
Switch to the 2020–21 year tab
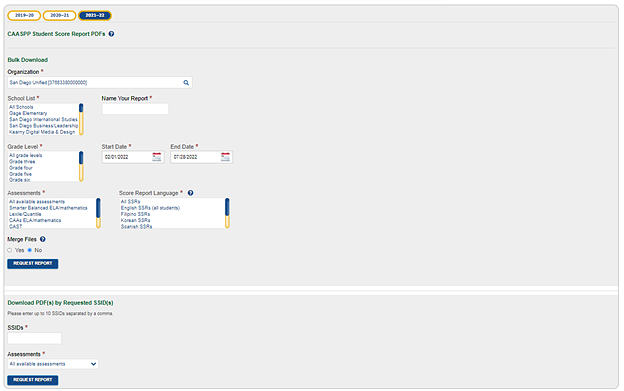[59, 16]
